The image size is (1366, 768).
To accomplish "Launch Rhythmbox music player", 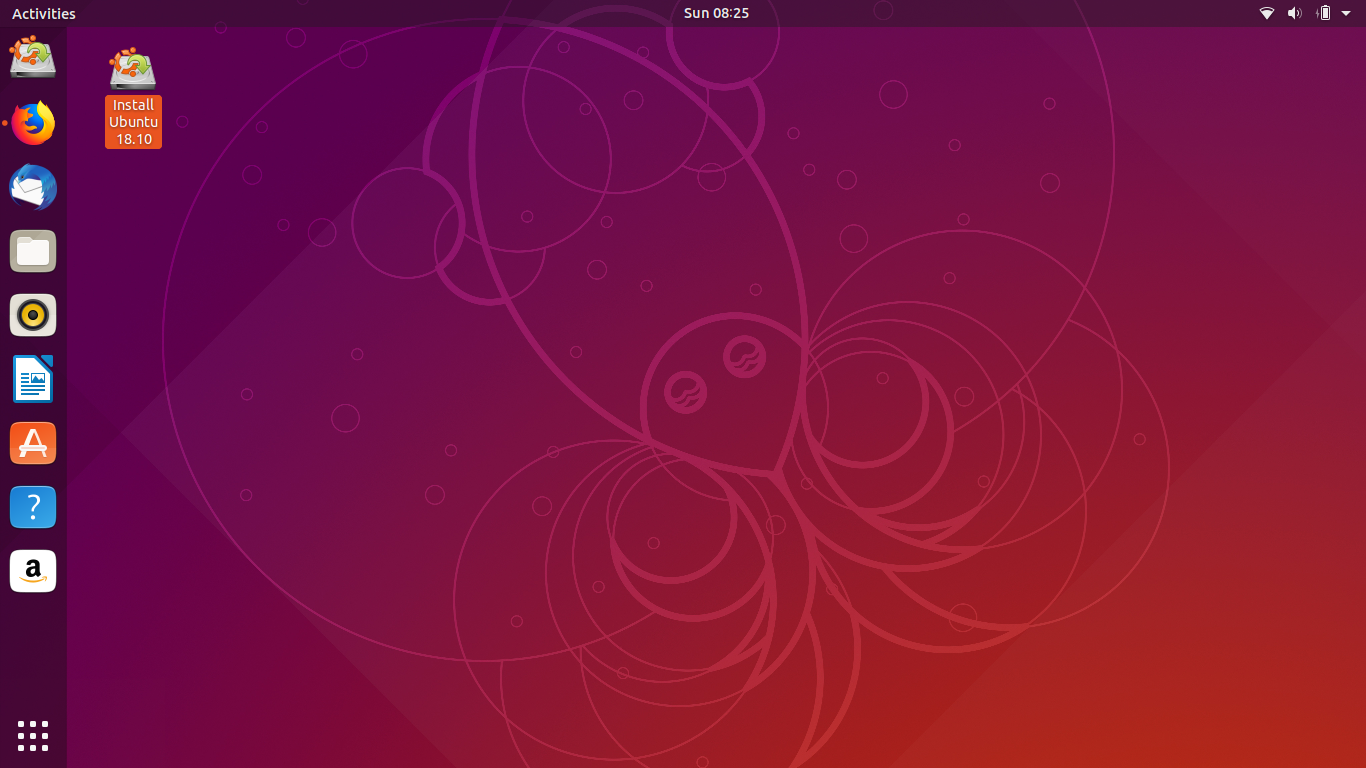I will coord(33,315).
